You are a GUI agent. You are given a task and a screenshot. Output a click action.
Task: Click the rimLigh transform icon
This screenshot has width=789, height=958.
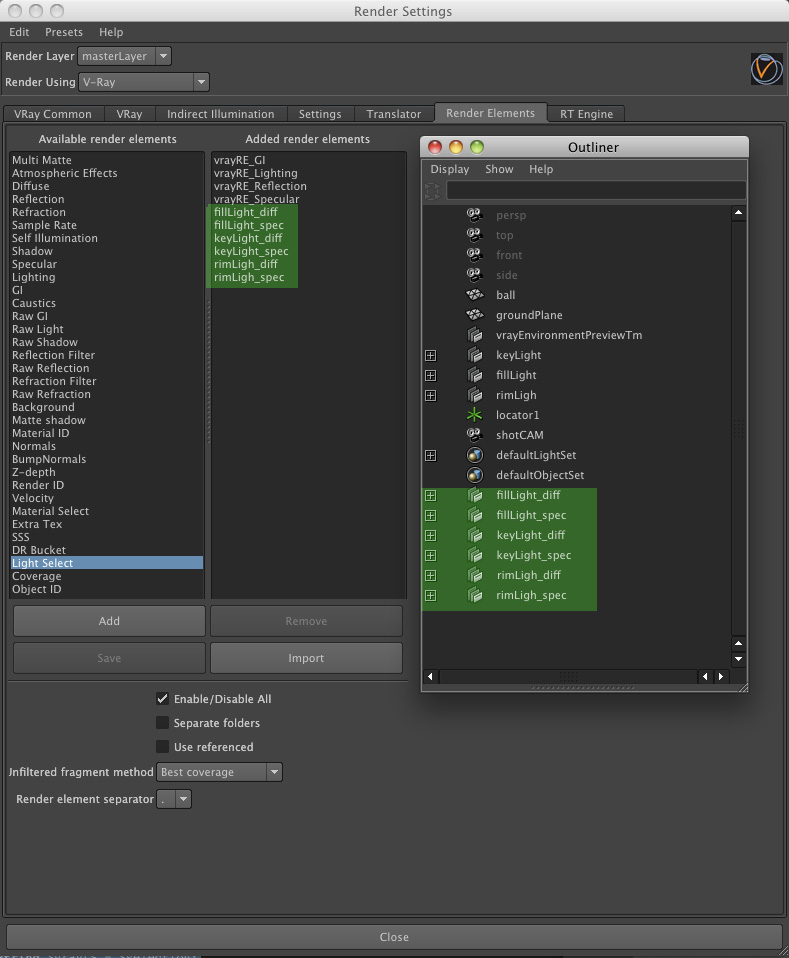(x=475, y=395)
